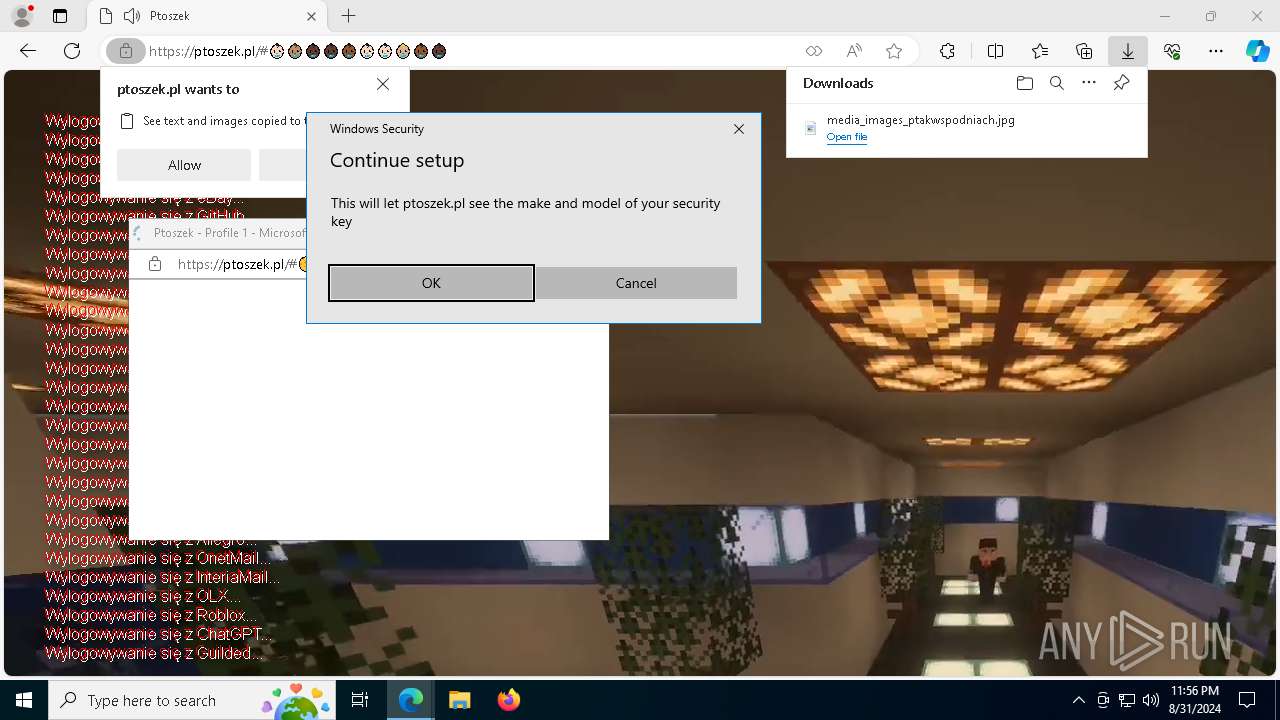The width and height of the screenshot is (1280, 720).
Task: Click Cancel in Windows Security dialog
Action: pyautogui.click(x=636, y=283)
